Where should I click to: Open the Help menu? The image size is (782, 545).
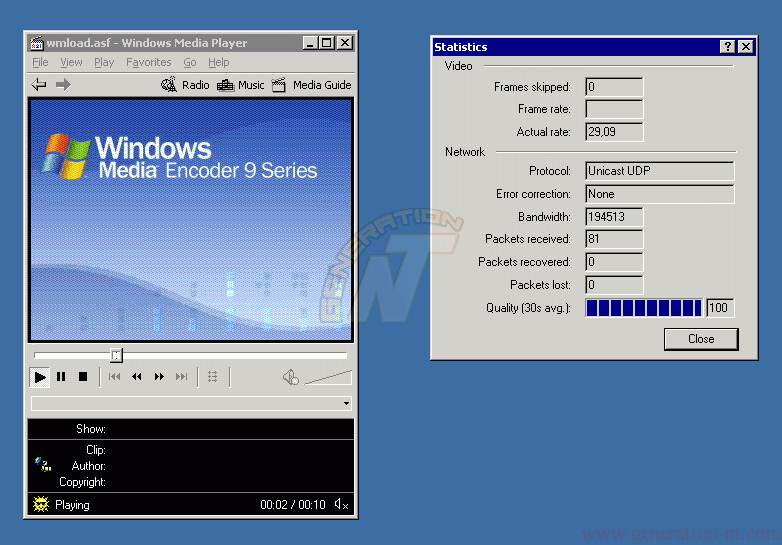click(x=219, y=62)
